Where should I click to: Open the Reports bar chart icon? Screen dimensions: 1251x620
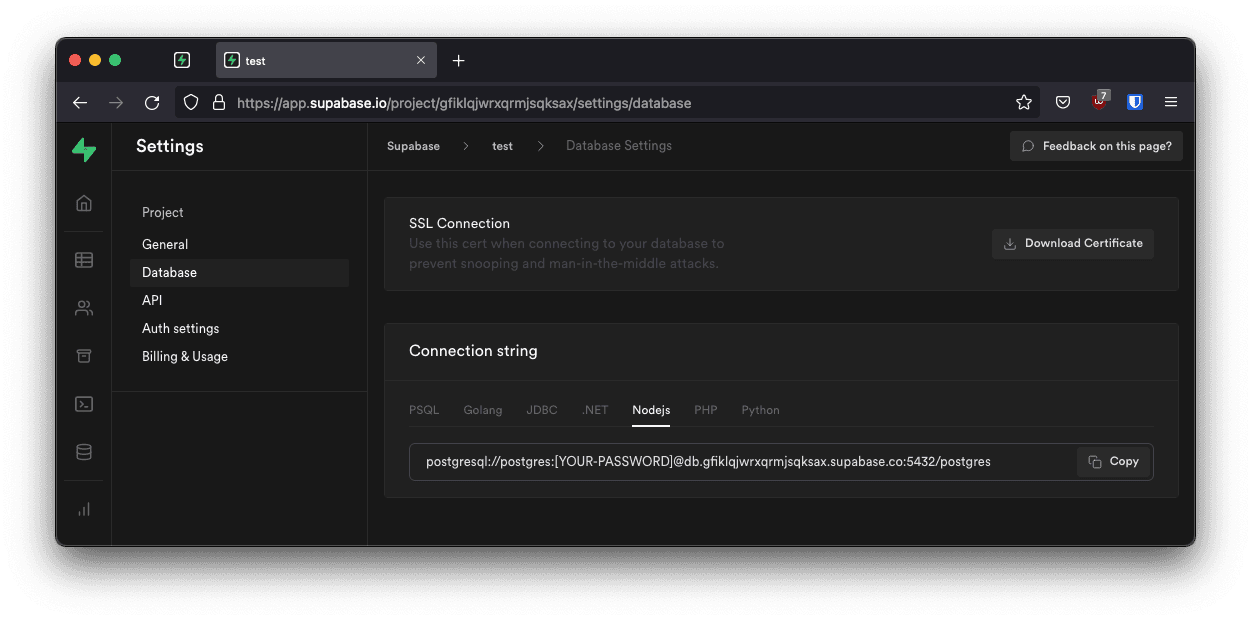coord(84,509)
